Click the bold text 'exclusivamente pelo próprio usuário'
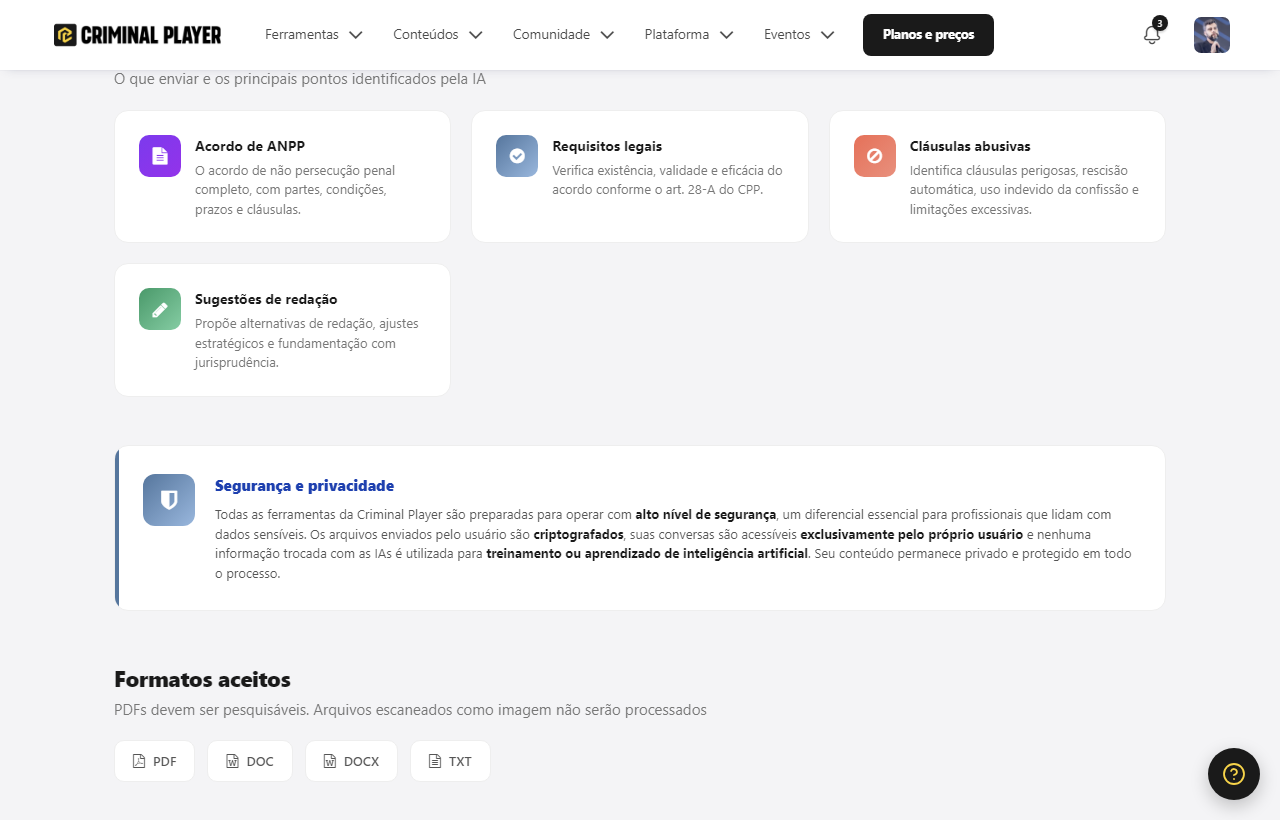Viewport: 1280px width, 820px height. click(912, 534)
